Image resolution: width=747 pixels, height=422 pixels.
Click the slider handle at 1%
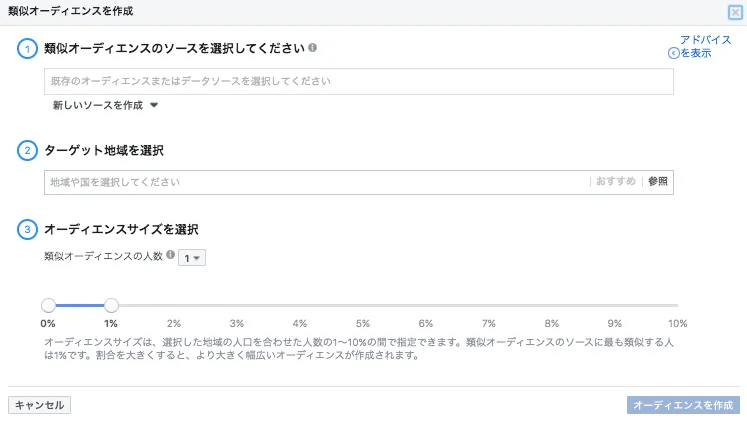[111, 305]
